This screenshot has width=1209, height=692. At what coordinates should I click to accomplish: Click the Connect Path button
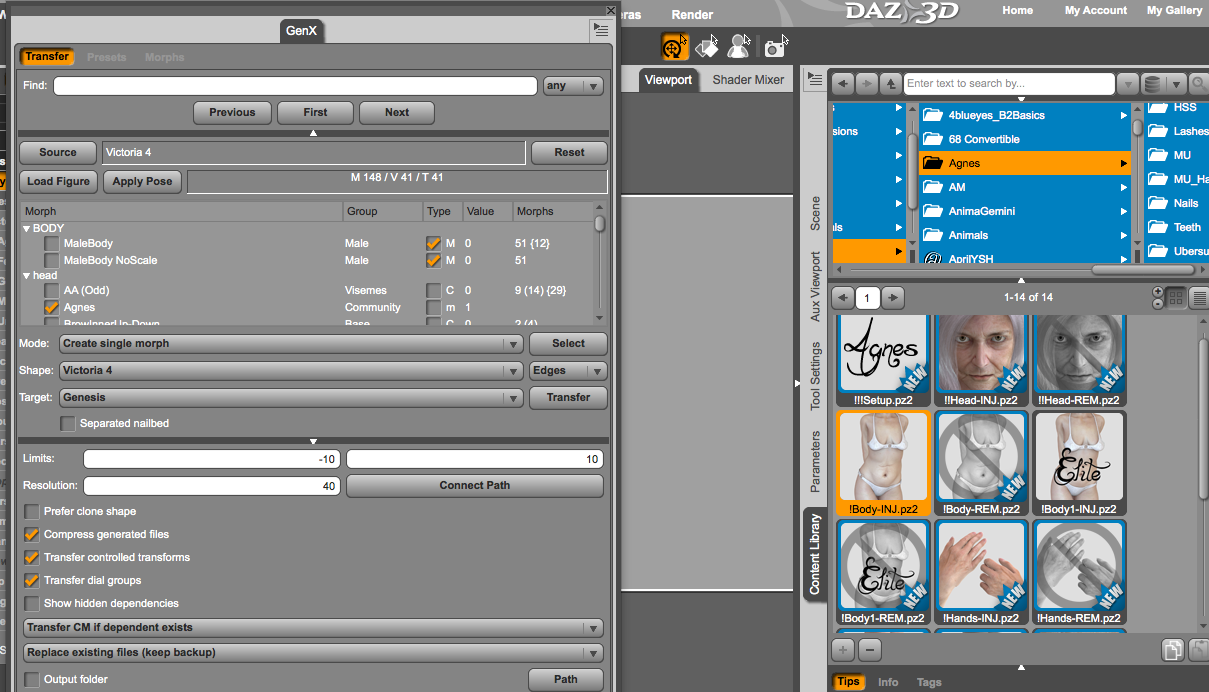475,486
